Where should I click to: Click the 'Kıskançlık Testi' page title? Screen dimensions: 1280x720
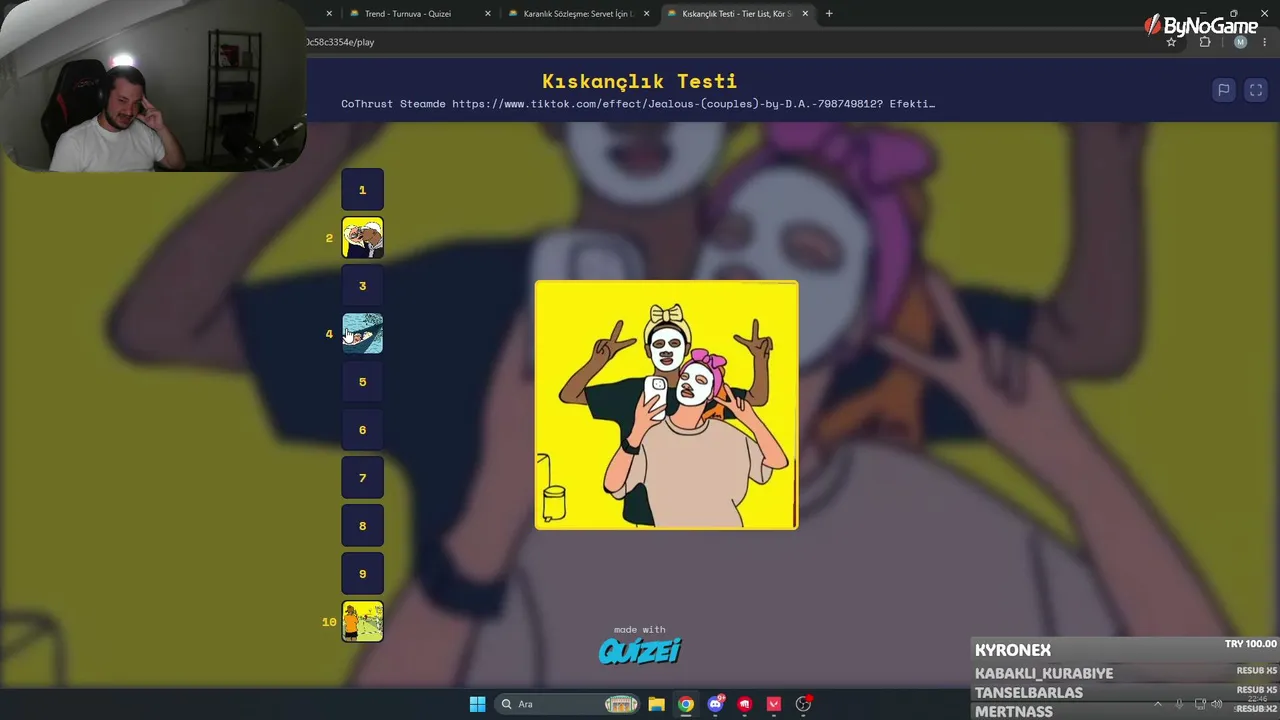[x=640, y=81]
